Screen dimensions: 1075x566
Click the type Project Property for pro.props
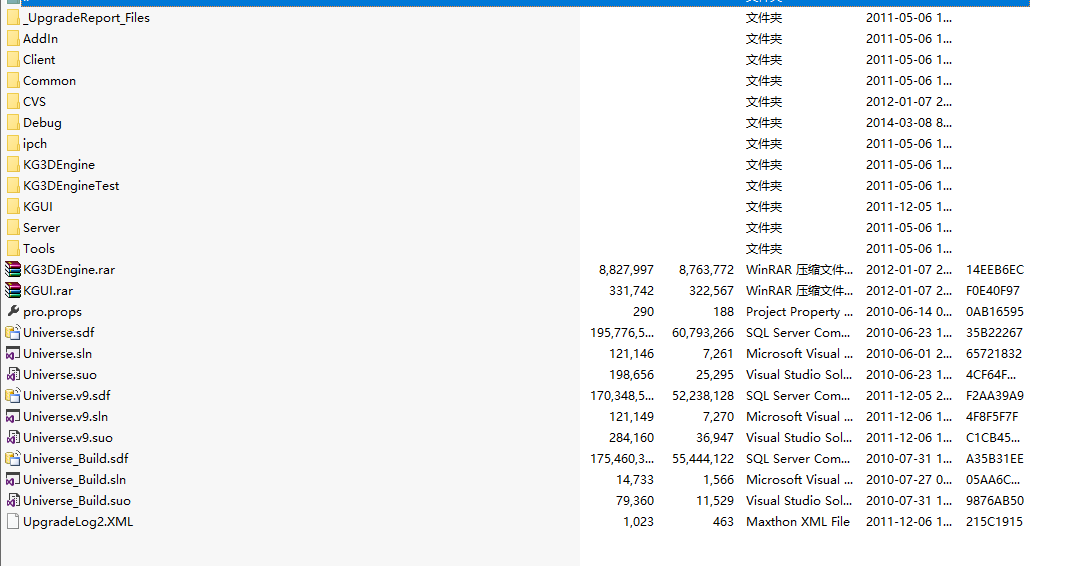(799, 312)
